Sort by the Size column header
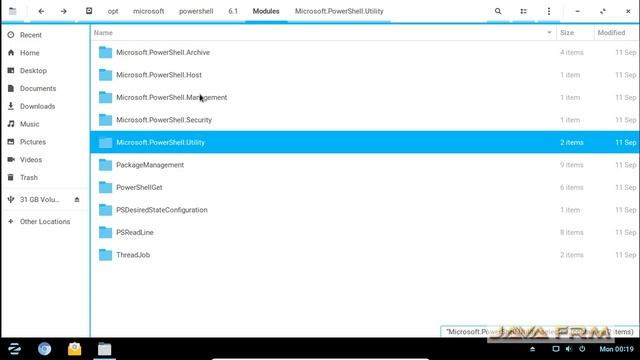The width and height of the screenshot is (640, 360). point(567,33)
